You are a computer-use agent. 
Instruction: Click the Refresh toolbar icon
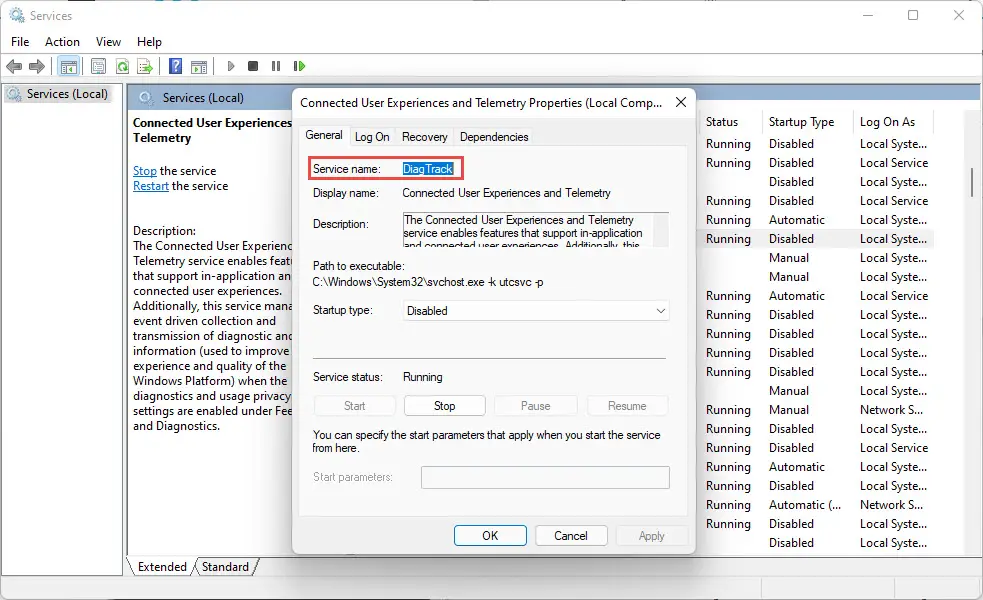click(122, 66)
